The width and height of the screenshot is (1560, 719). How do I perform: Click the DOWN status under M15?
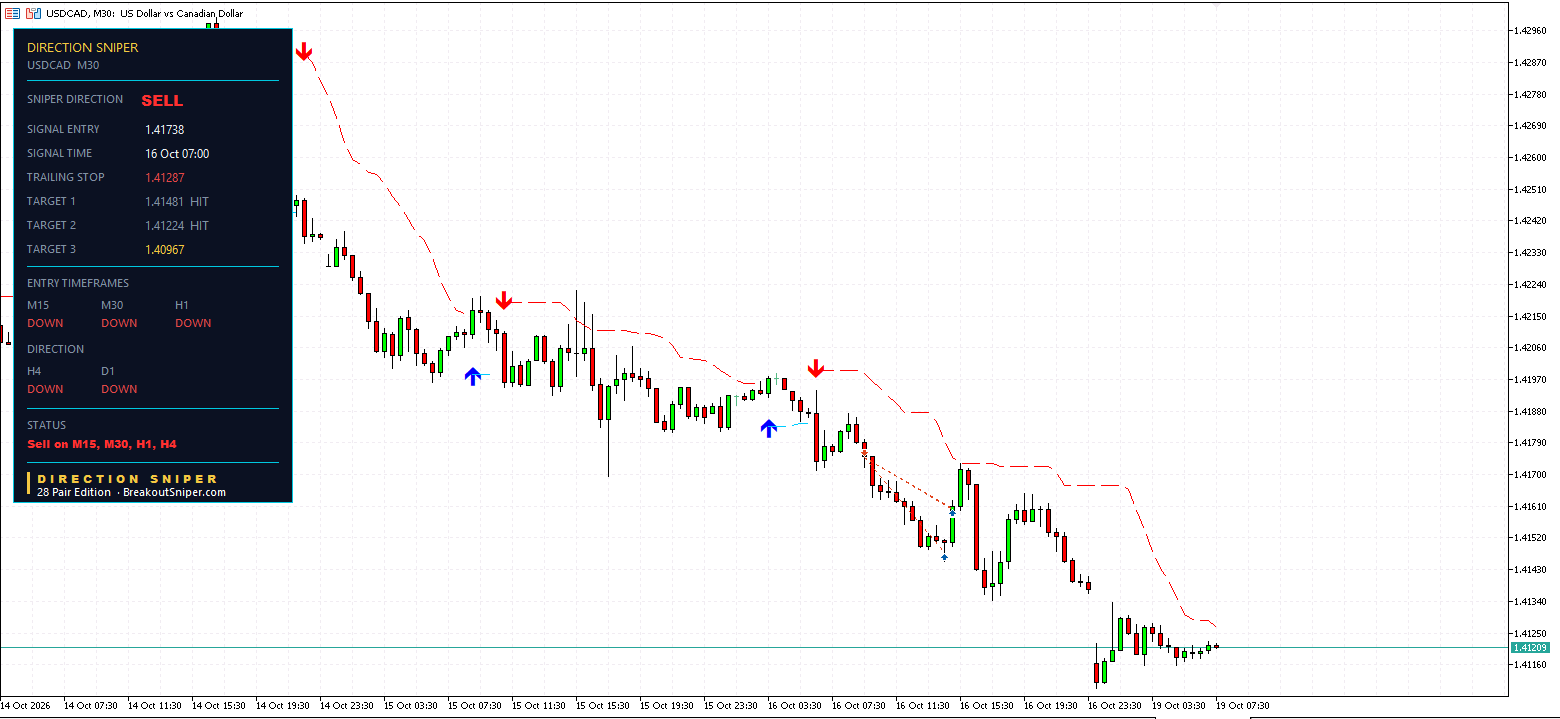click(x=45, y=323)
